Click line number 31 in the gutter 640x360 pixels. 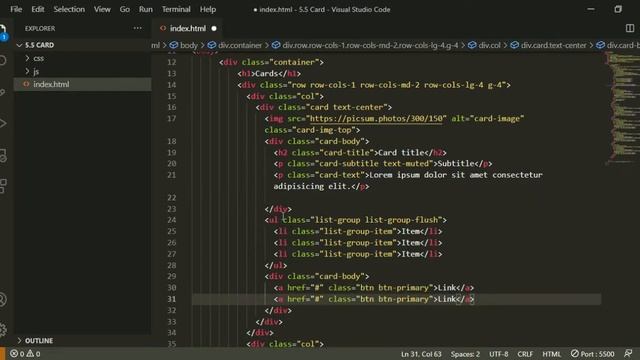click(171, 299)
